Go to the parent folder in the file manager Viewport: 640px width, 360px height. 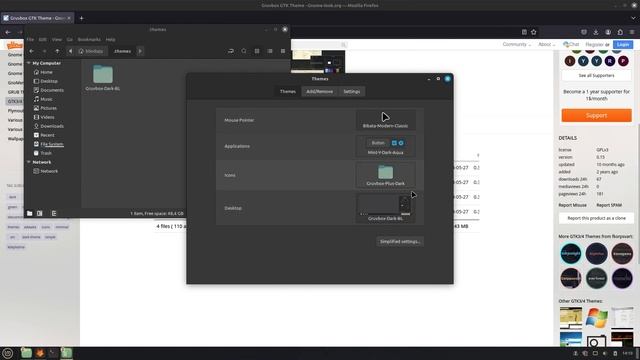click(58, 51)
